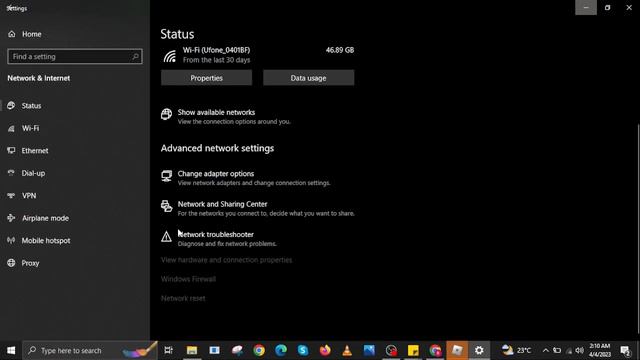Open View hardware and connection properties

click(x=227, y=260)
